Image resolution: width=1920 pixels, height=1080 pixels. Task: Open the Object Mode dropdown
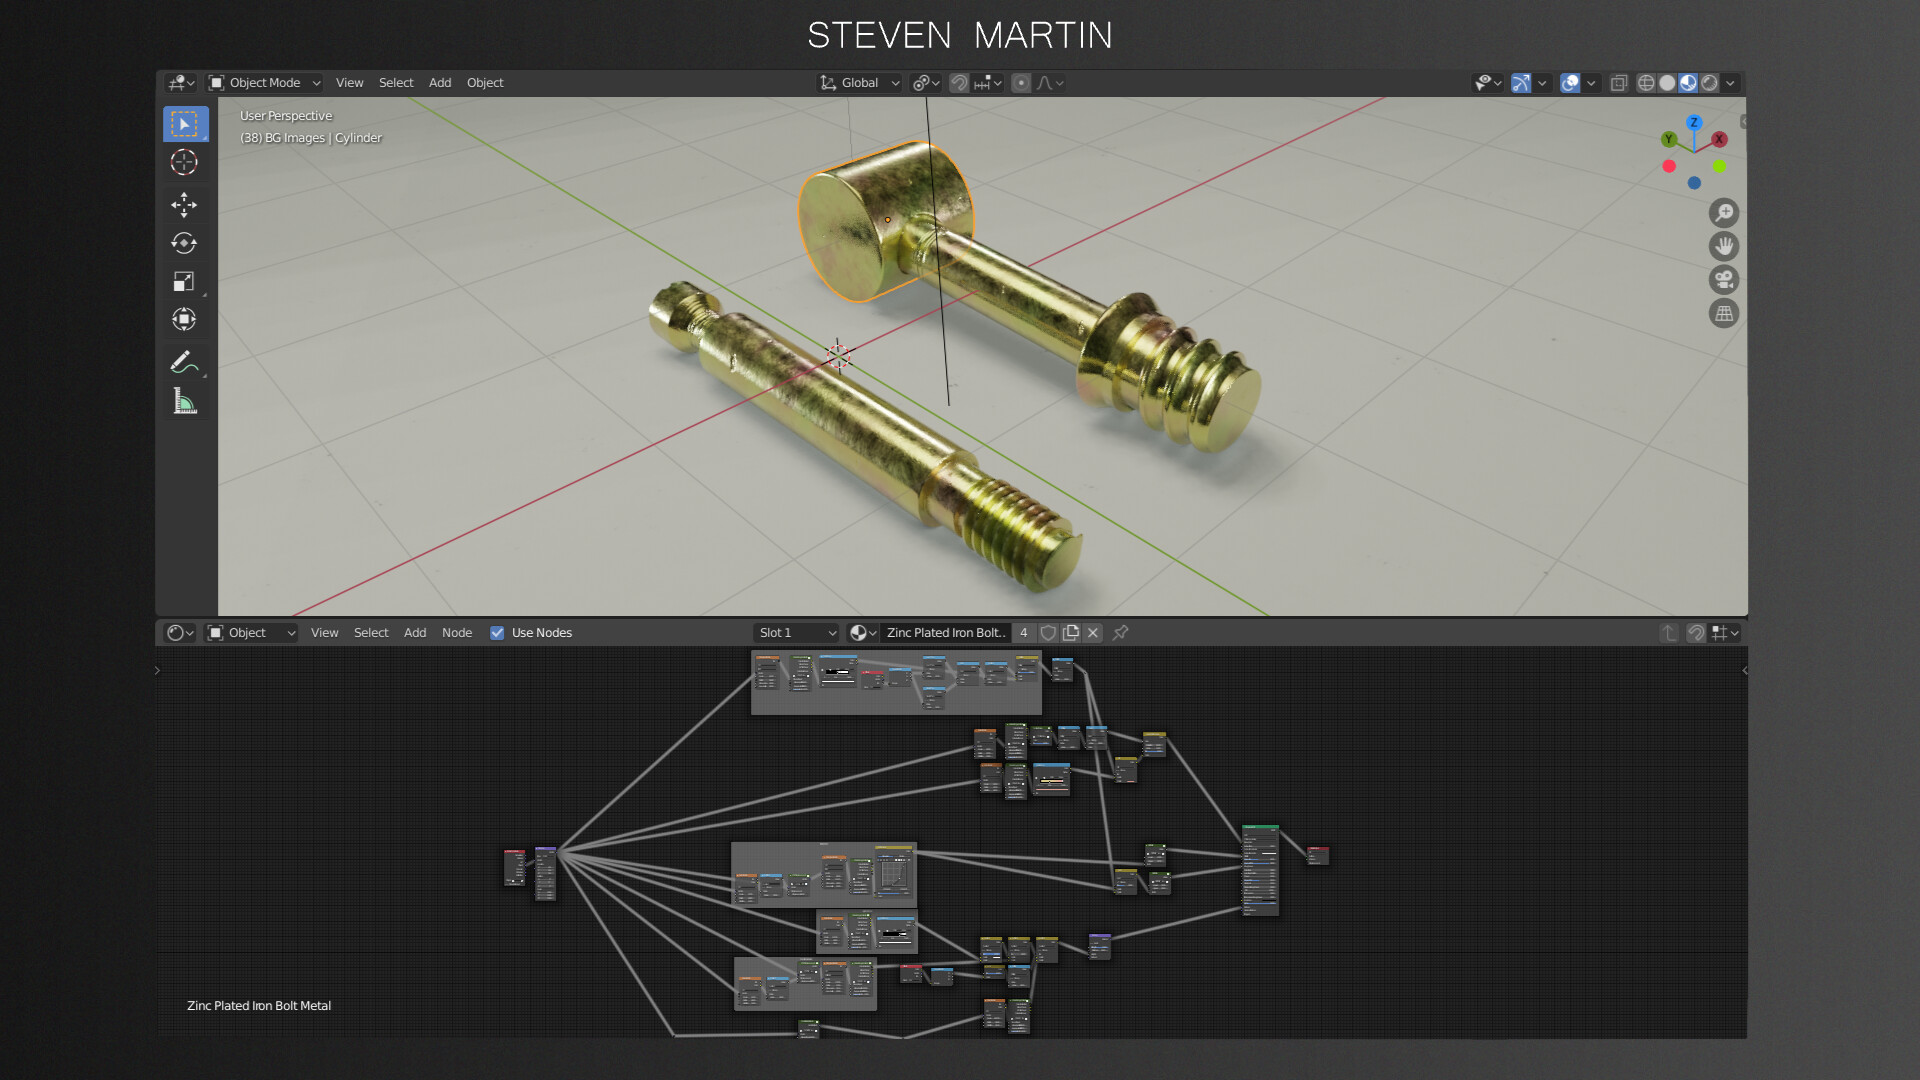[x=265, y=83]
